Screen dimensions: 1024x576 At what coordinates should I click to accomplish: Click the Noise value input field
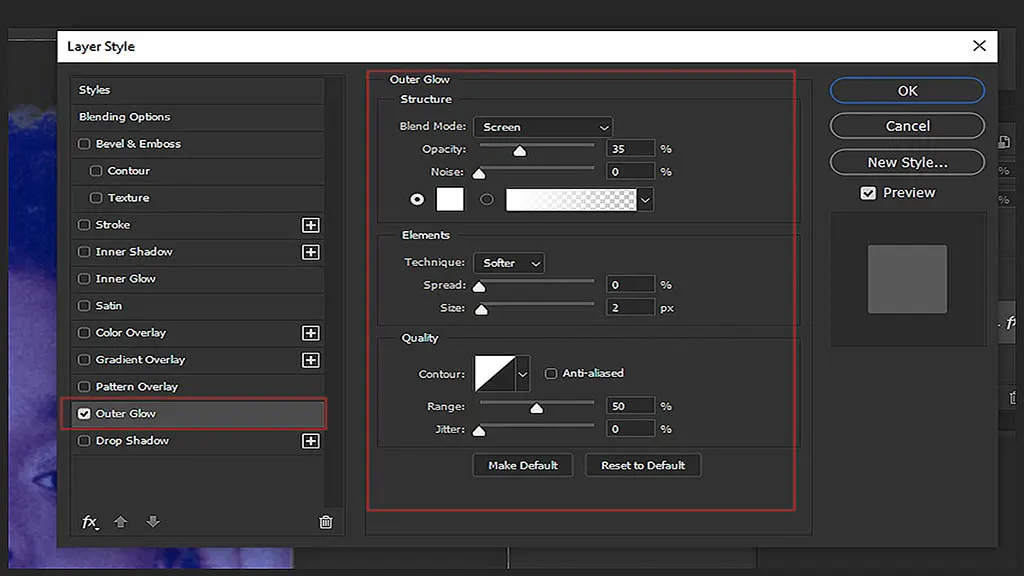pos(630,172)
